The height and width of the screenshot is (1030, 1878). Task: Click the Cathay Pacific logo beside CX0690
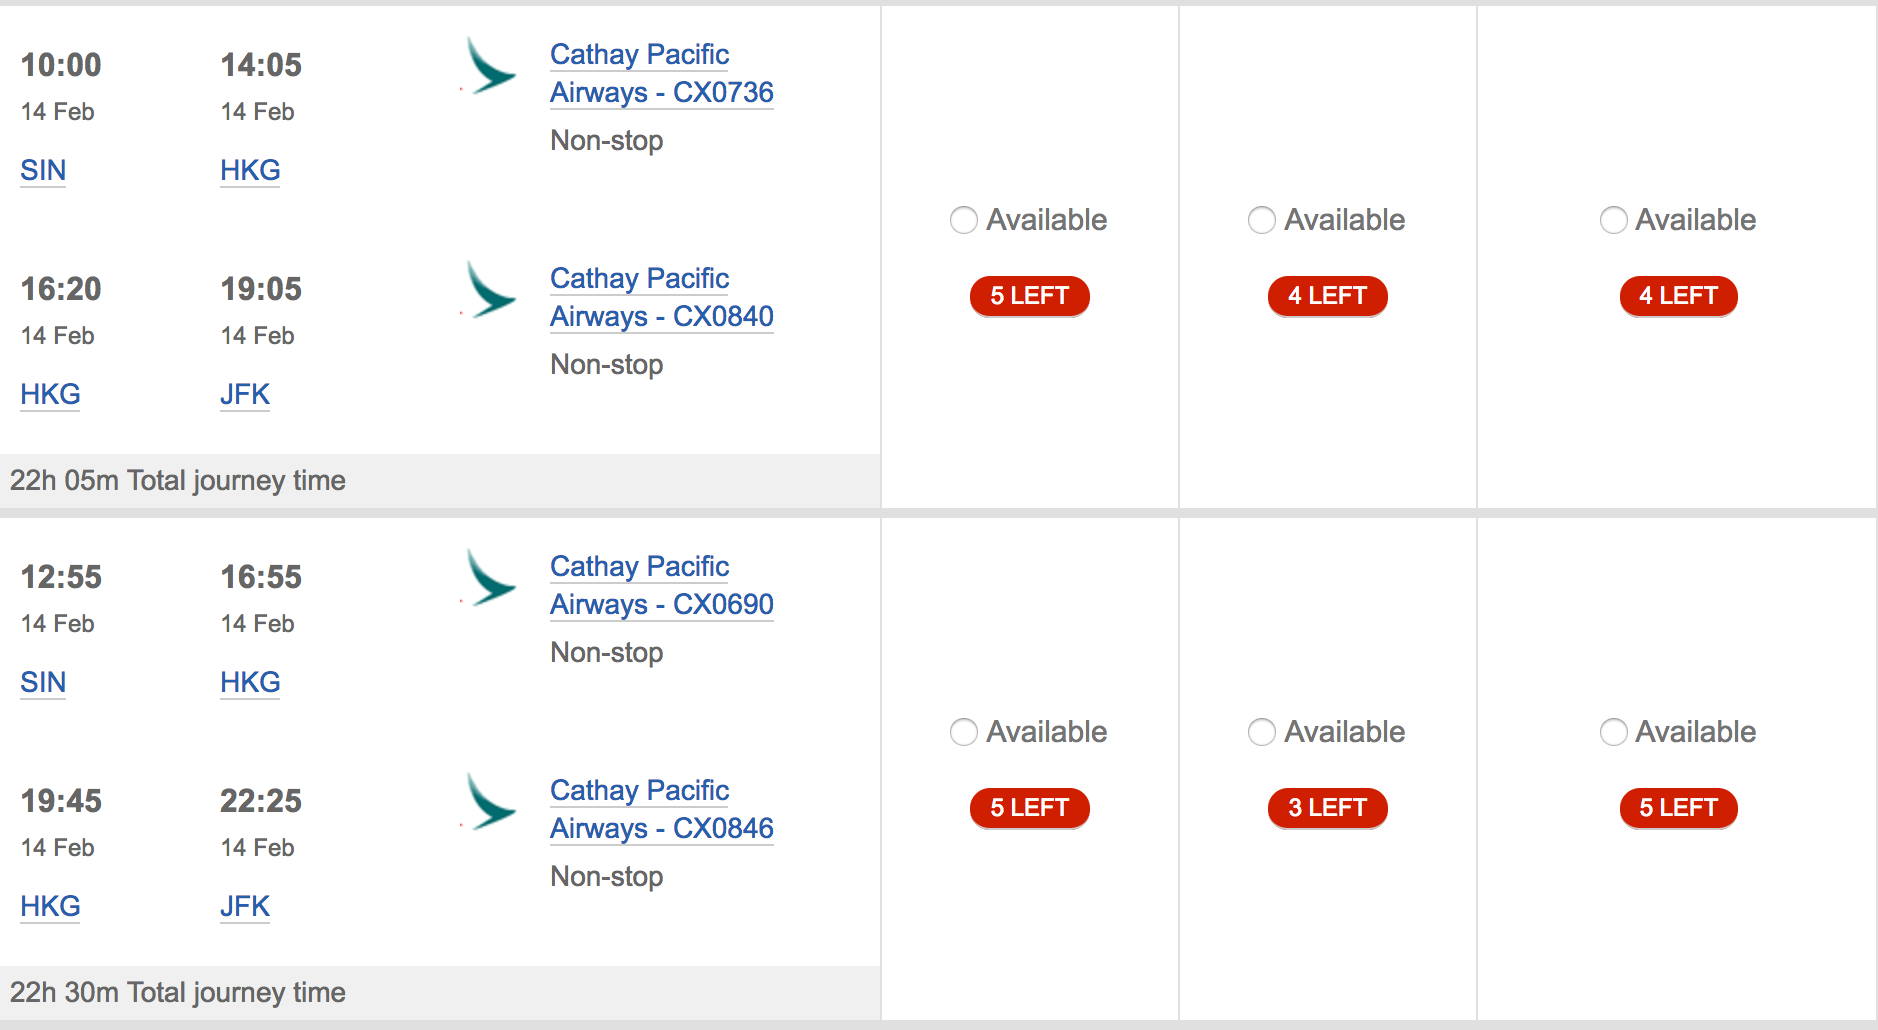[x=490, y=578]
